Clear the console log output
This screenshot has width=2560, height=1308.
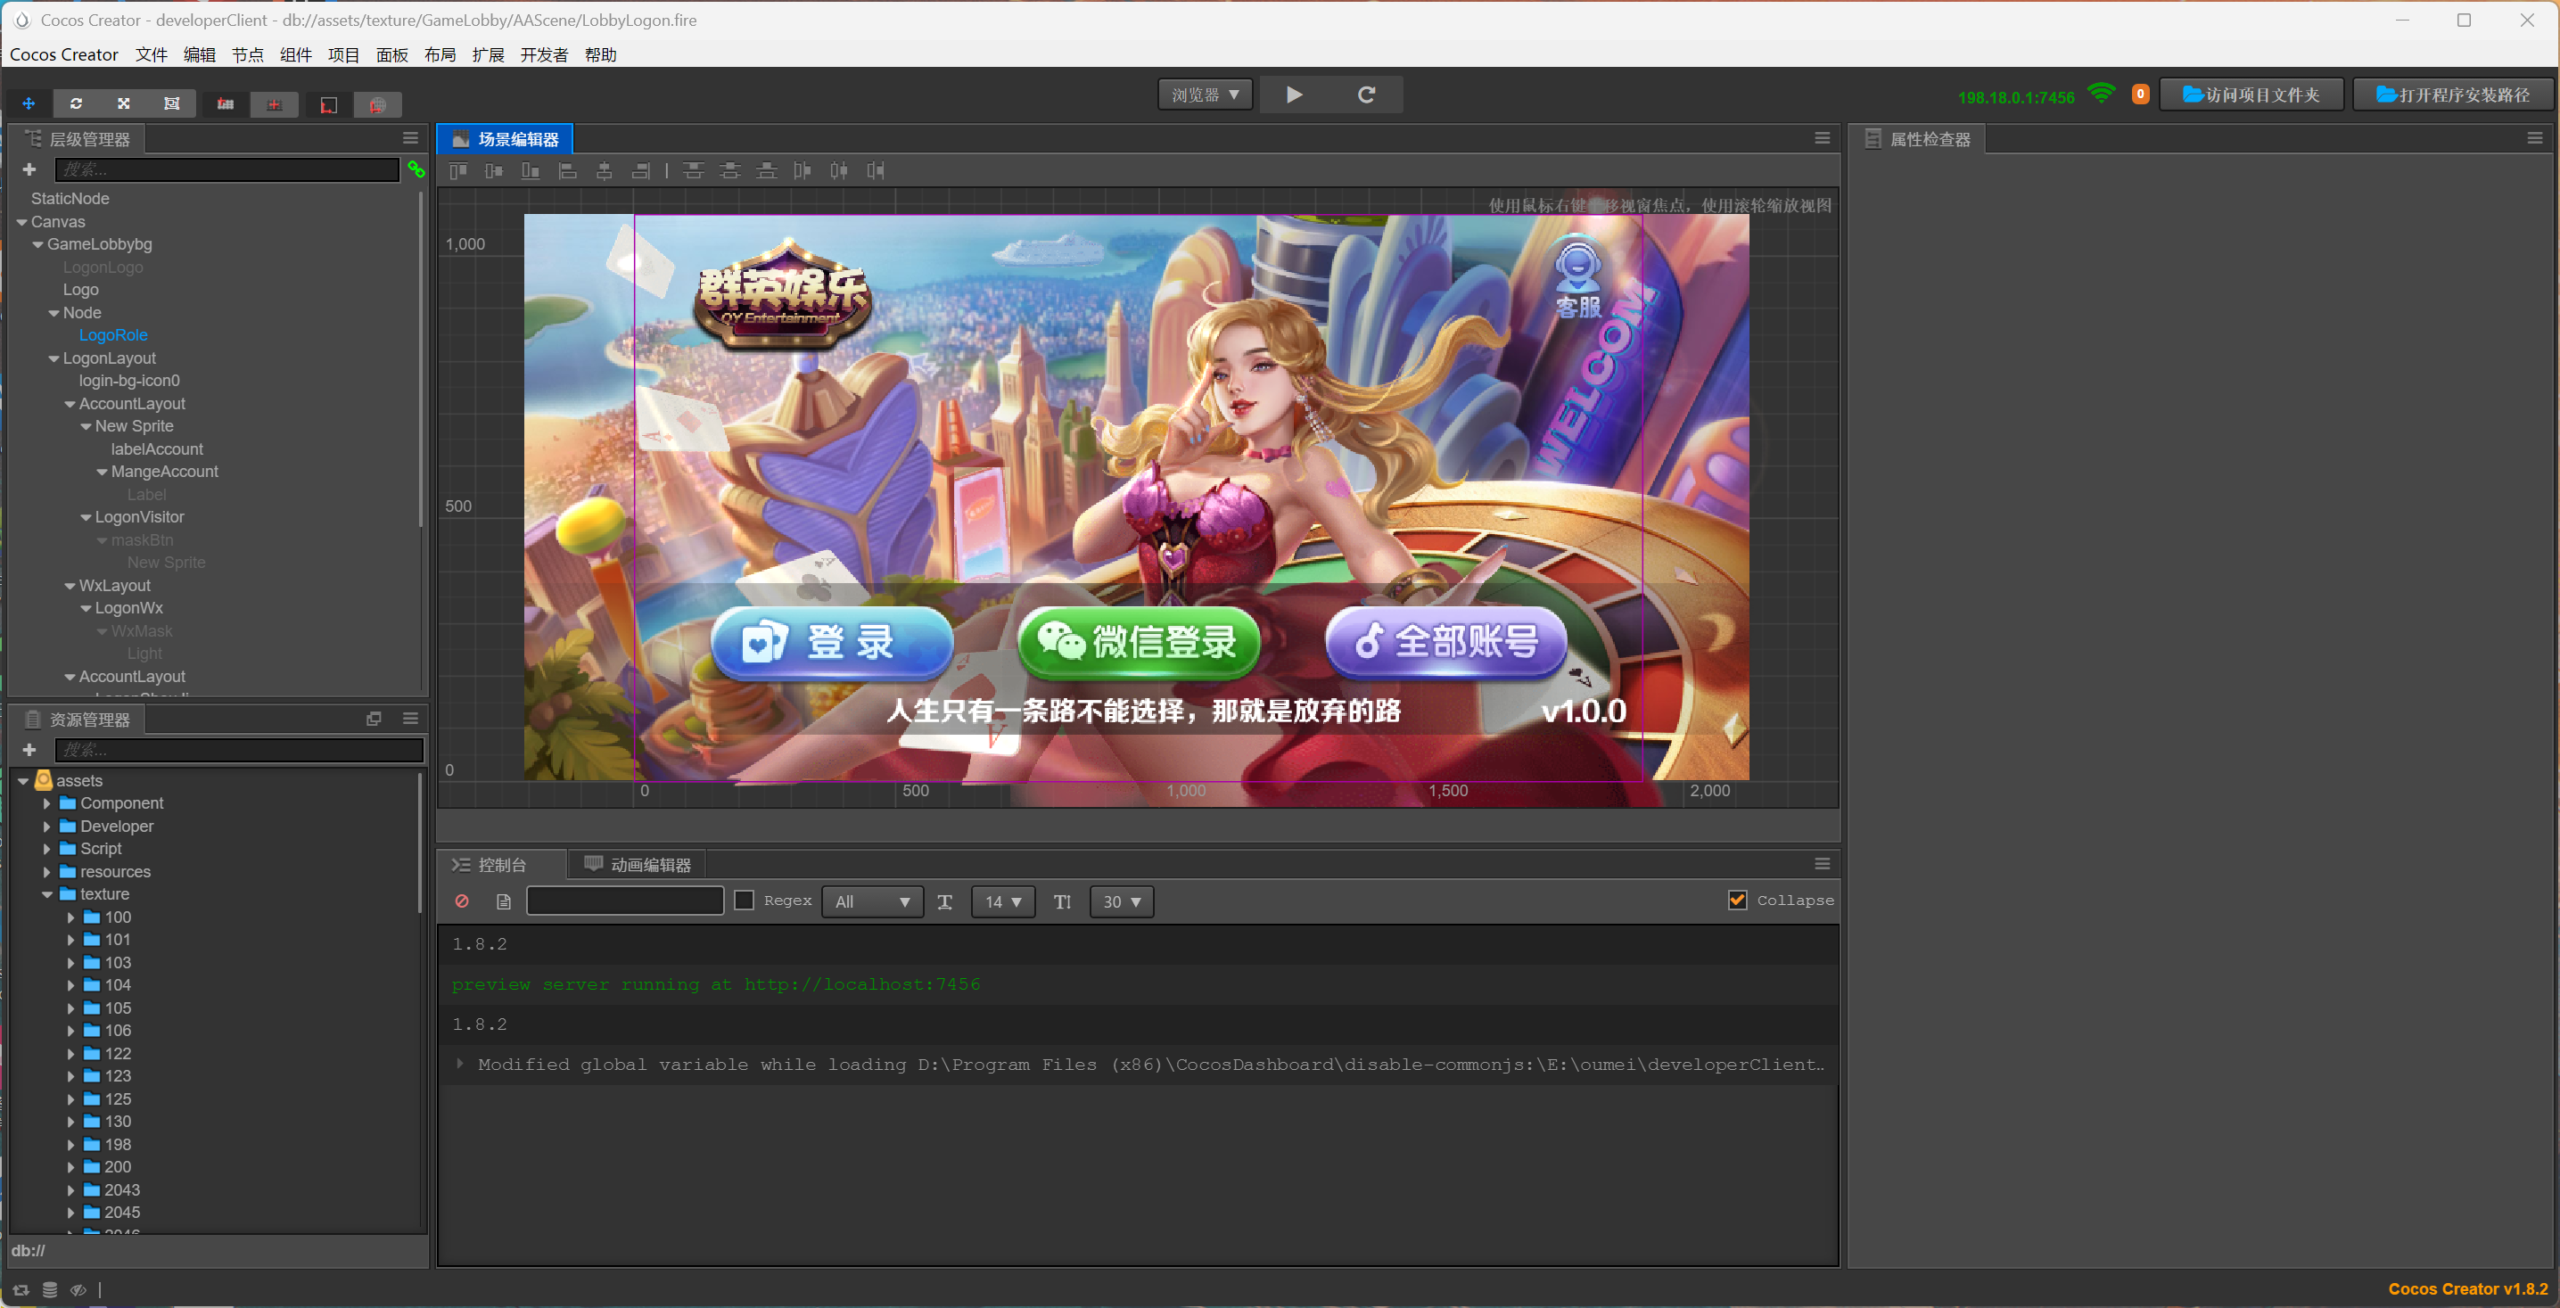pyautogui.click(x=462, y=901)
